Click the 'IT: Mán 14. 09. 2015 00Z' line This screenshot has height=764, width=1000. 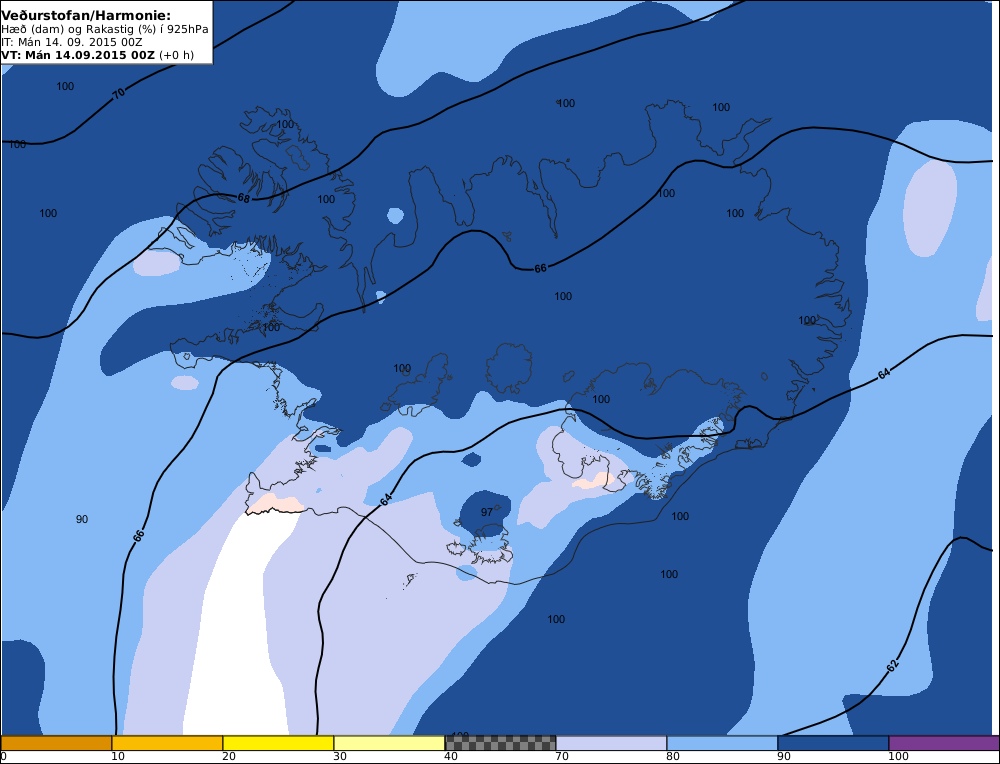71,42
